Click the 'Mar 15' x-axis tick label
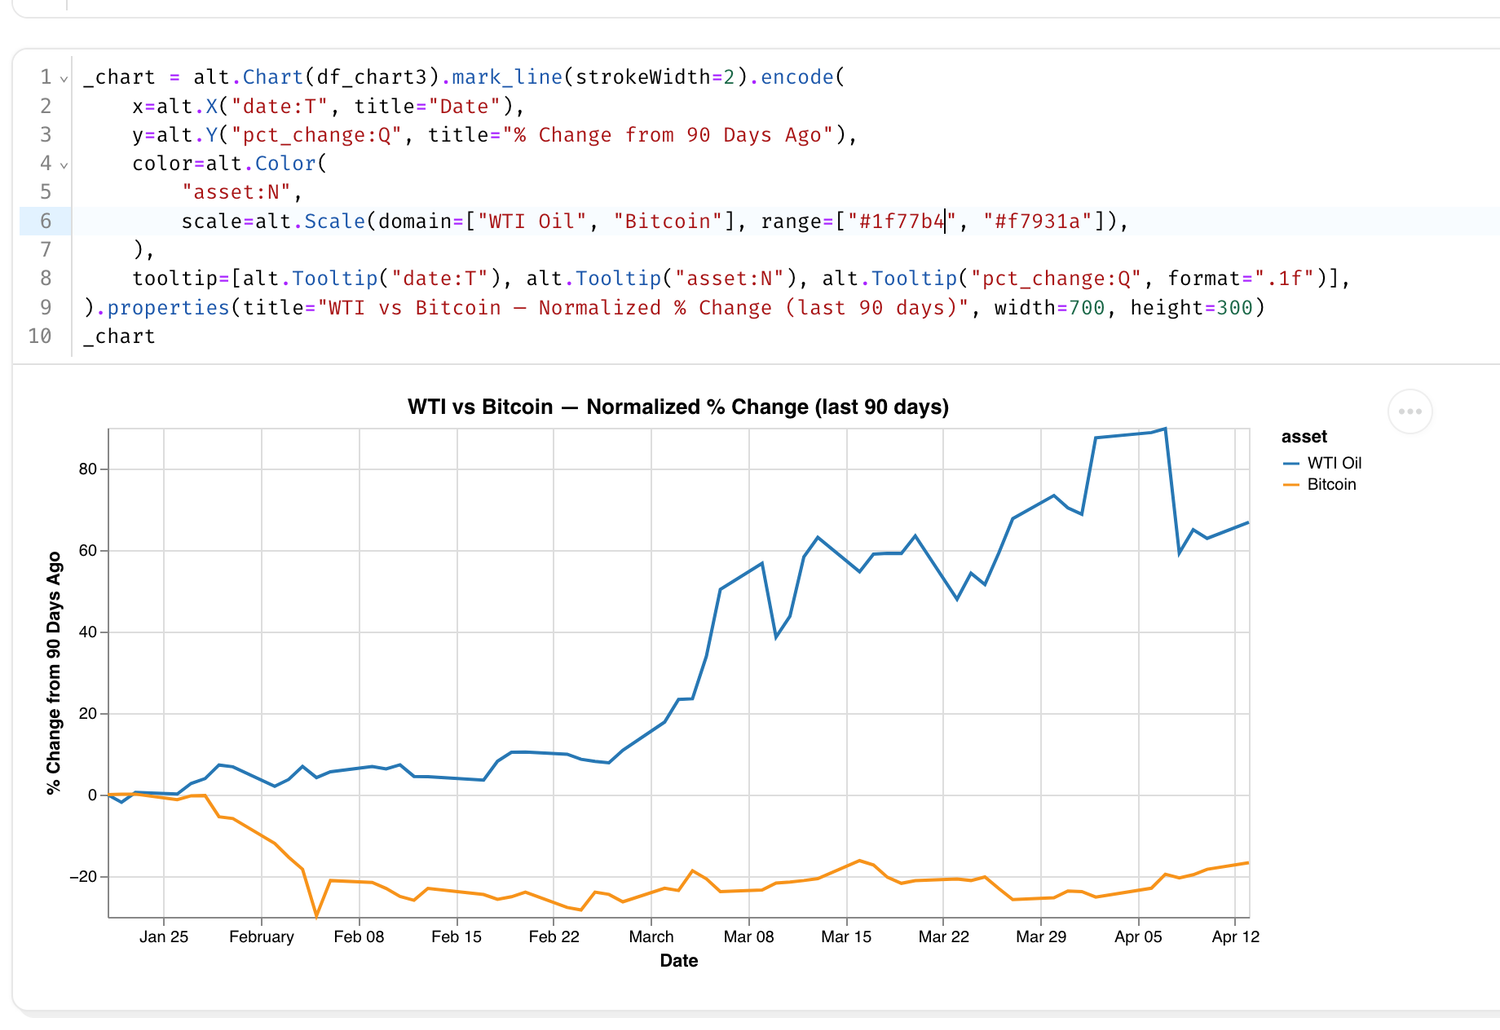This screenshot has width=1500, height=1030. tap(846, 937)
